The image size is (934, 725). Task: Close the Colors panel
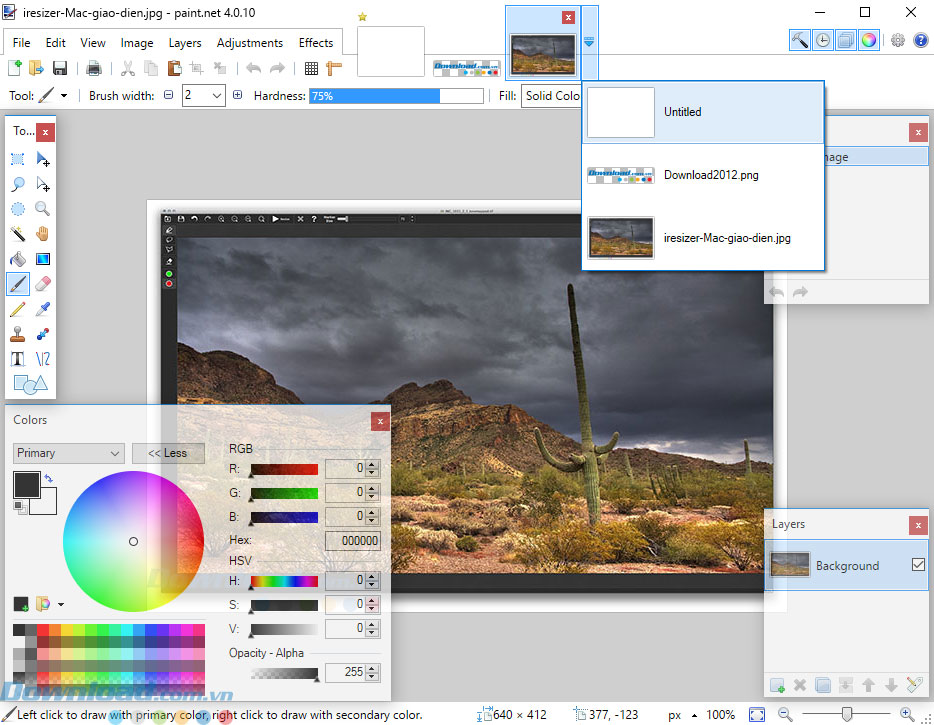point(380,422)
